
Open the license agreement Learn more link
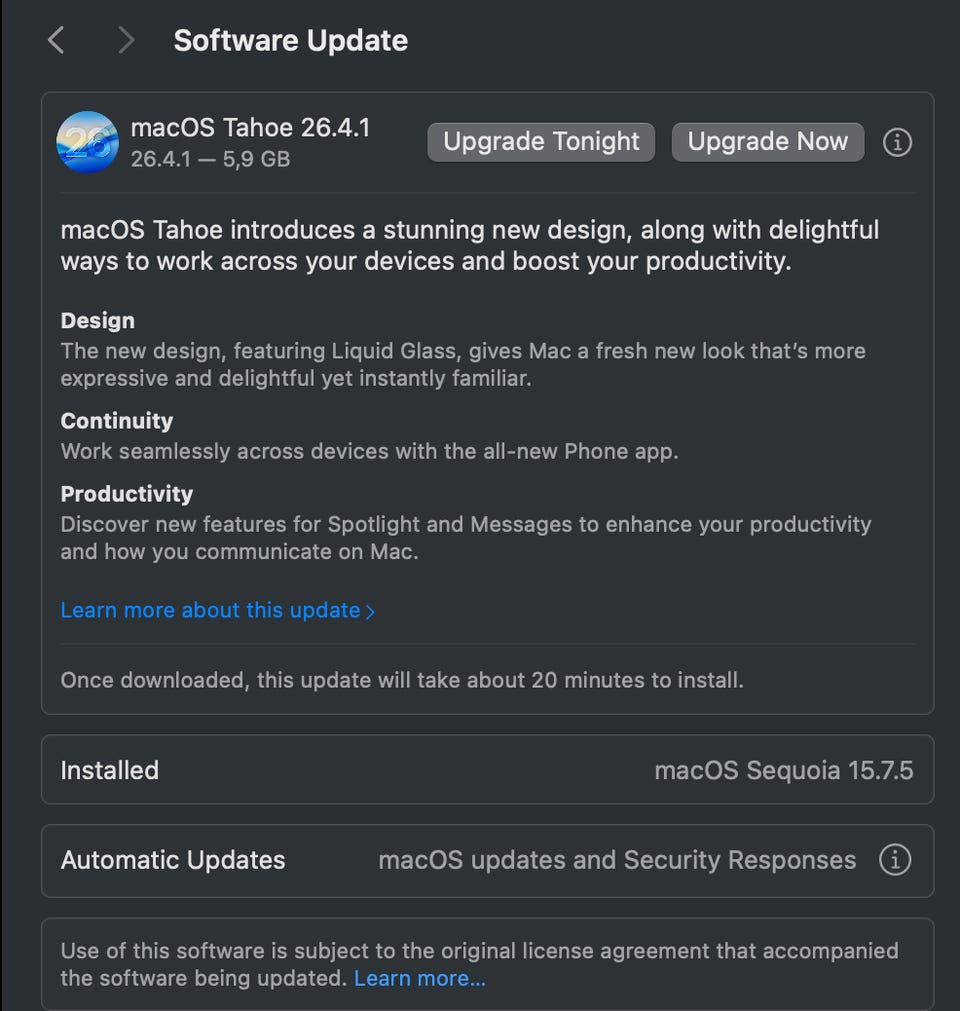pyautogui.click(x=420, y=978)
